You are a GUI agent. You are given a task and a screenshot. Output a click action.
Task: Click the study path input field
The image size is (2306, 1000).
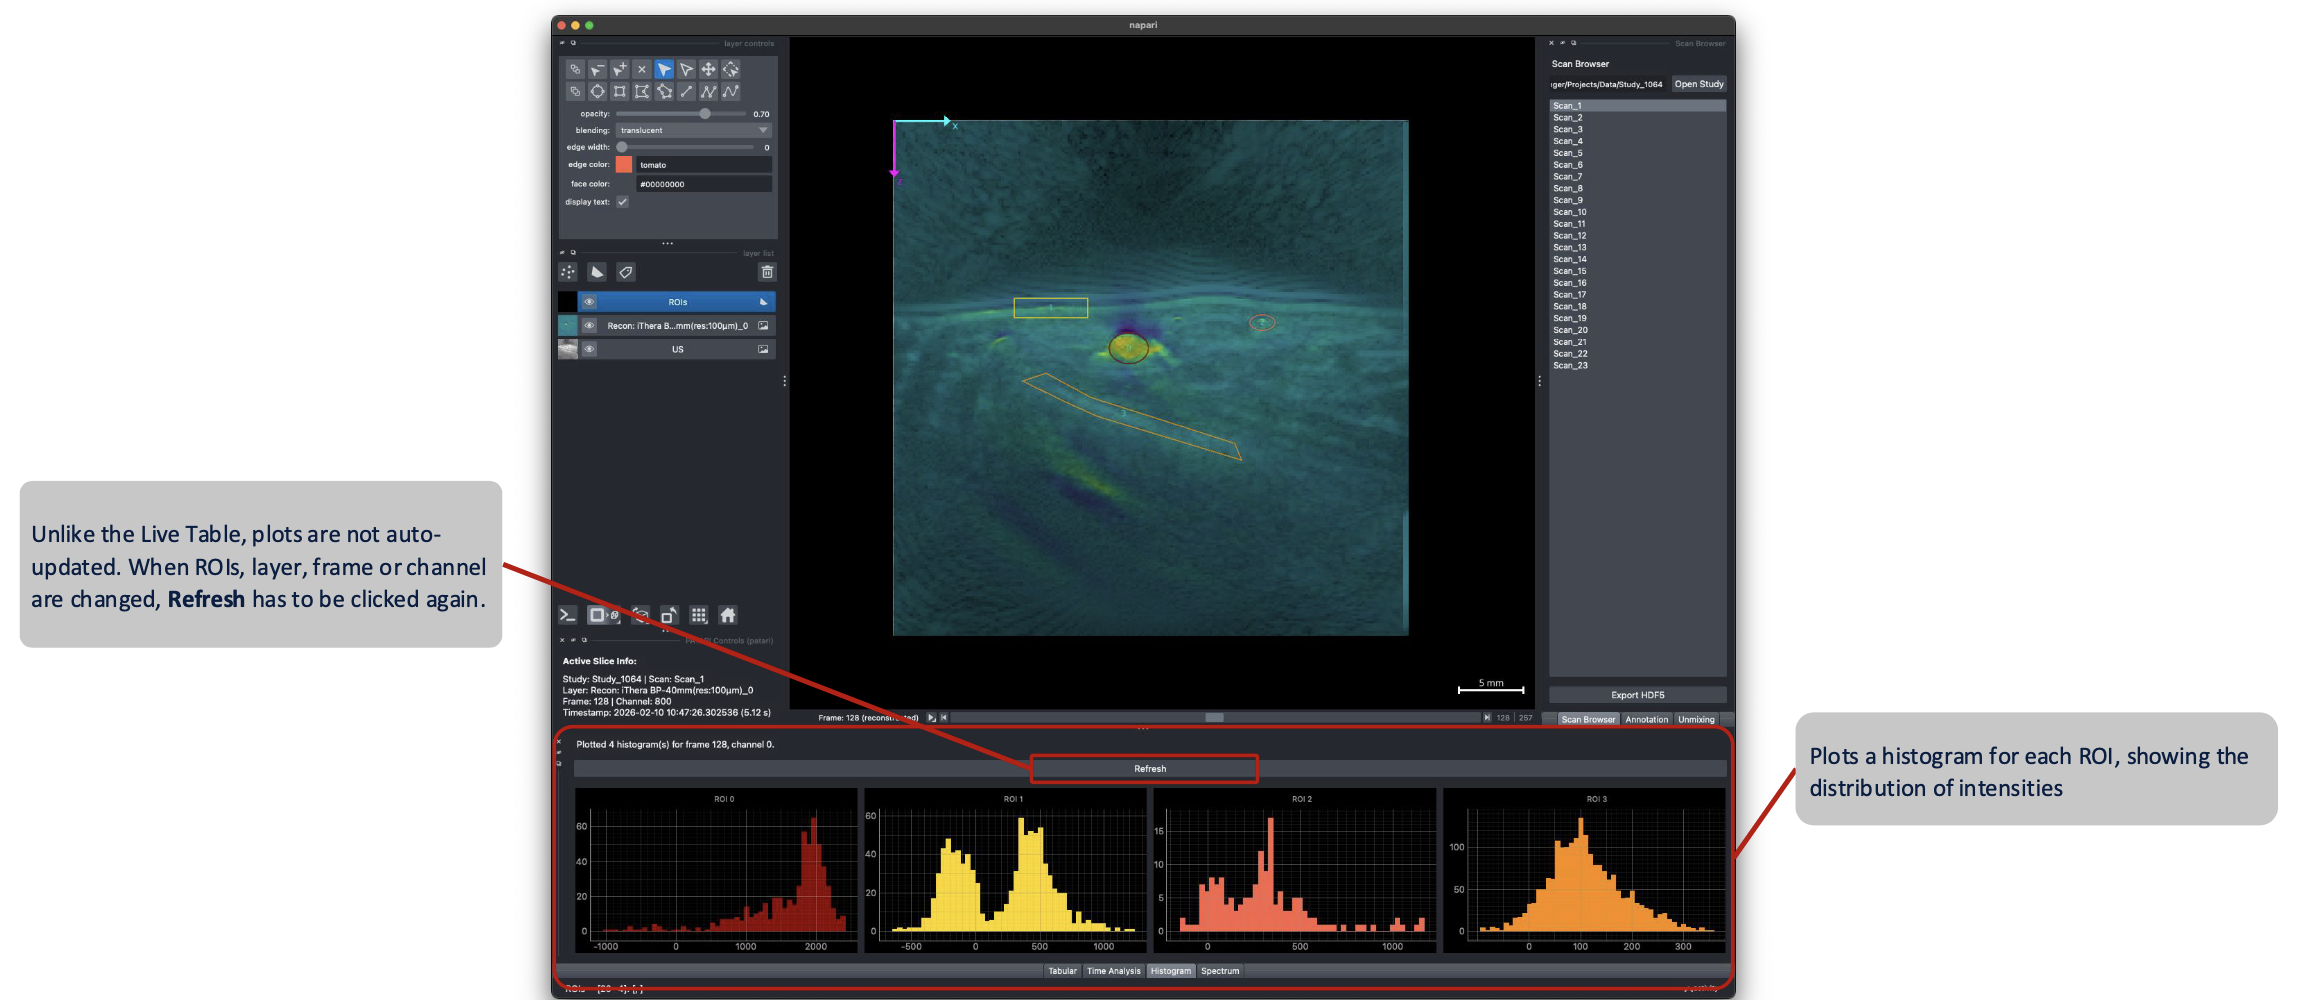(1608, 84)
